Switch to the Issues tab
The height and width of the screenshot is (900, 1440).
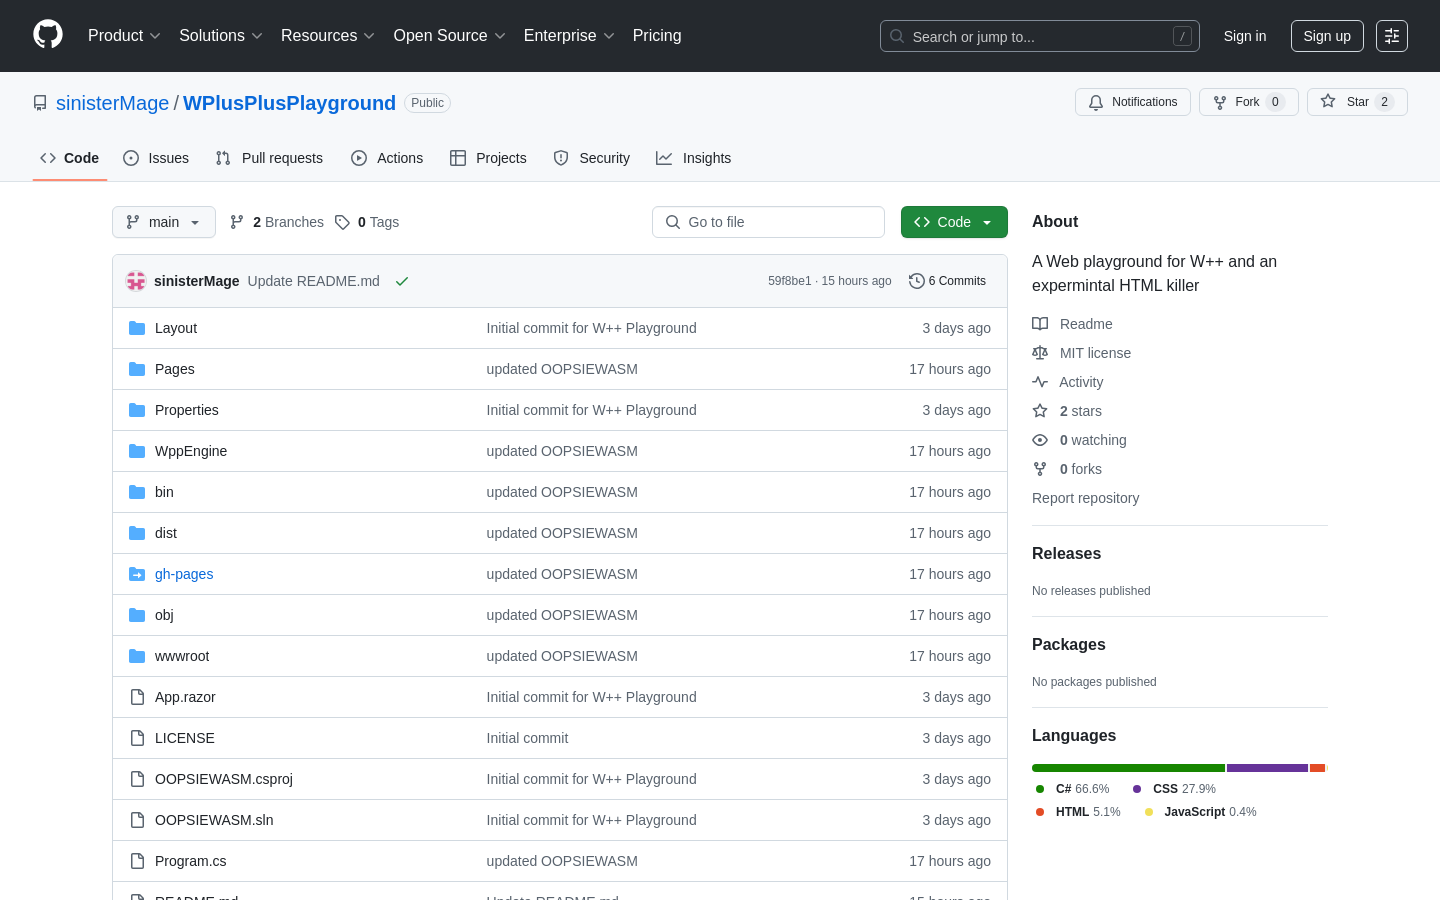[x=156, y=158]
